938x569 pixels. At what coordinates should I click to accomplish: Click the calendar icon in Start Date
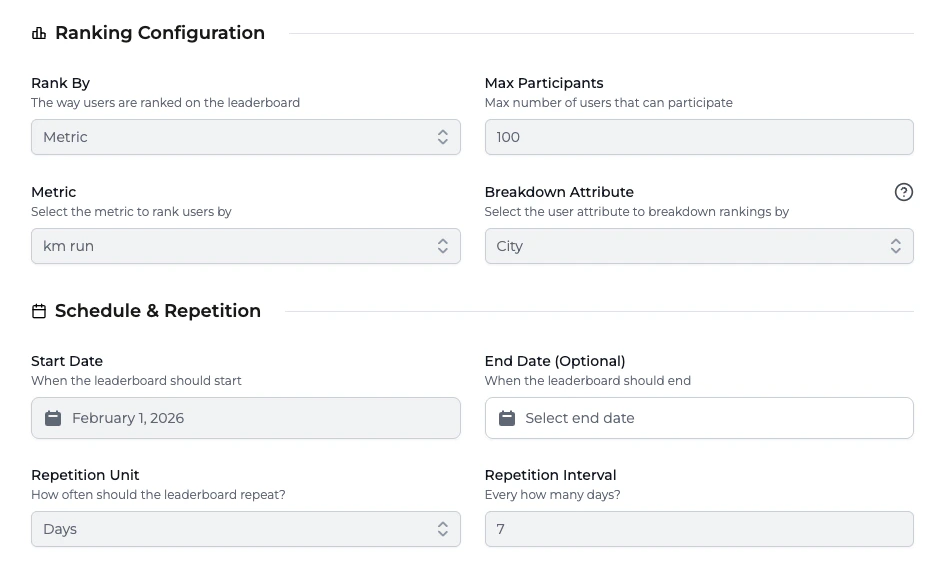53,418
